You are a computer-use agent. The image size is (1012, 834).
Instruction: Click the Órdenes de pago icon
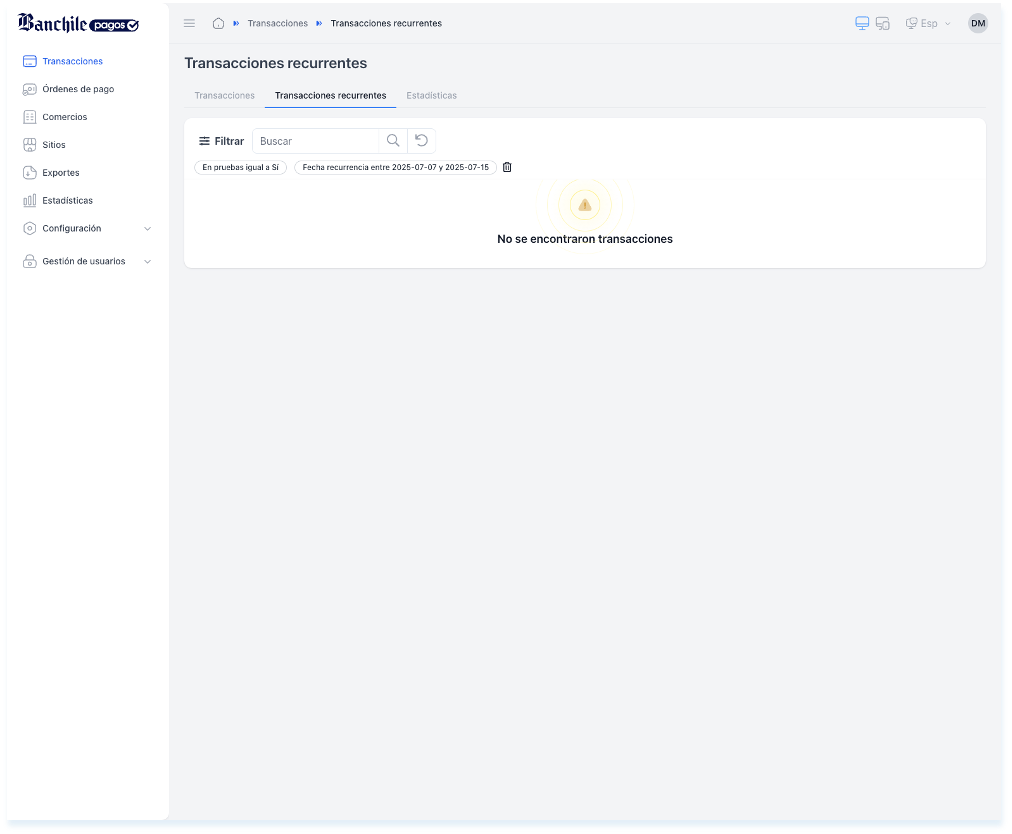[30, 89]
